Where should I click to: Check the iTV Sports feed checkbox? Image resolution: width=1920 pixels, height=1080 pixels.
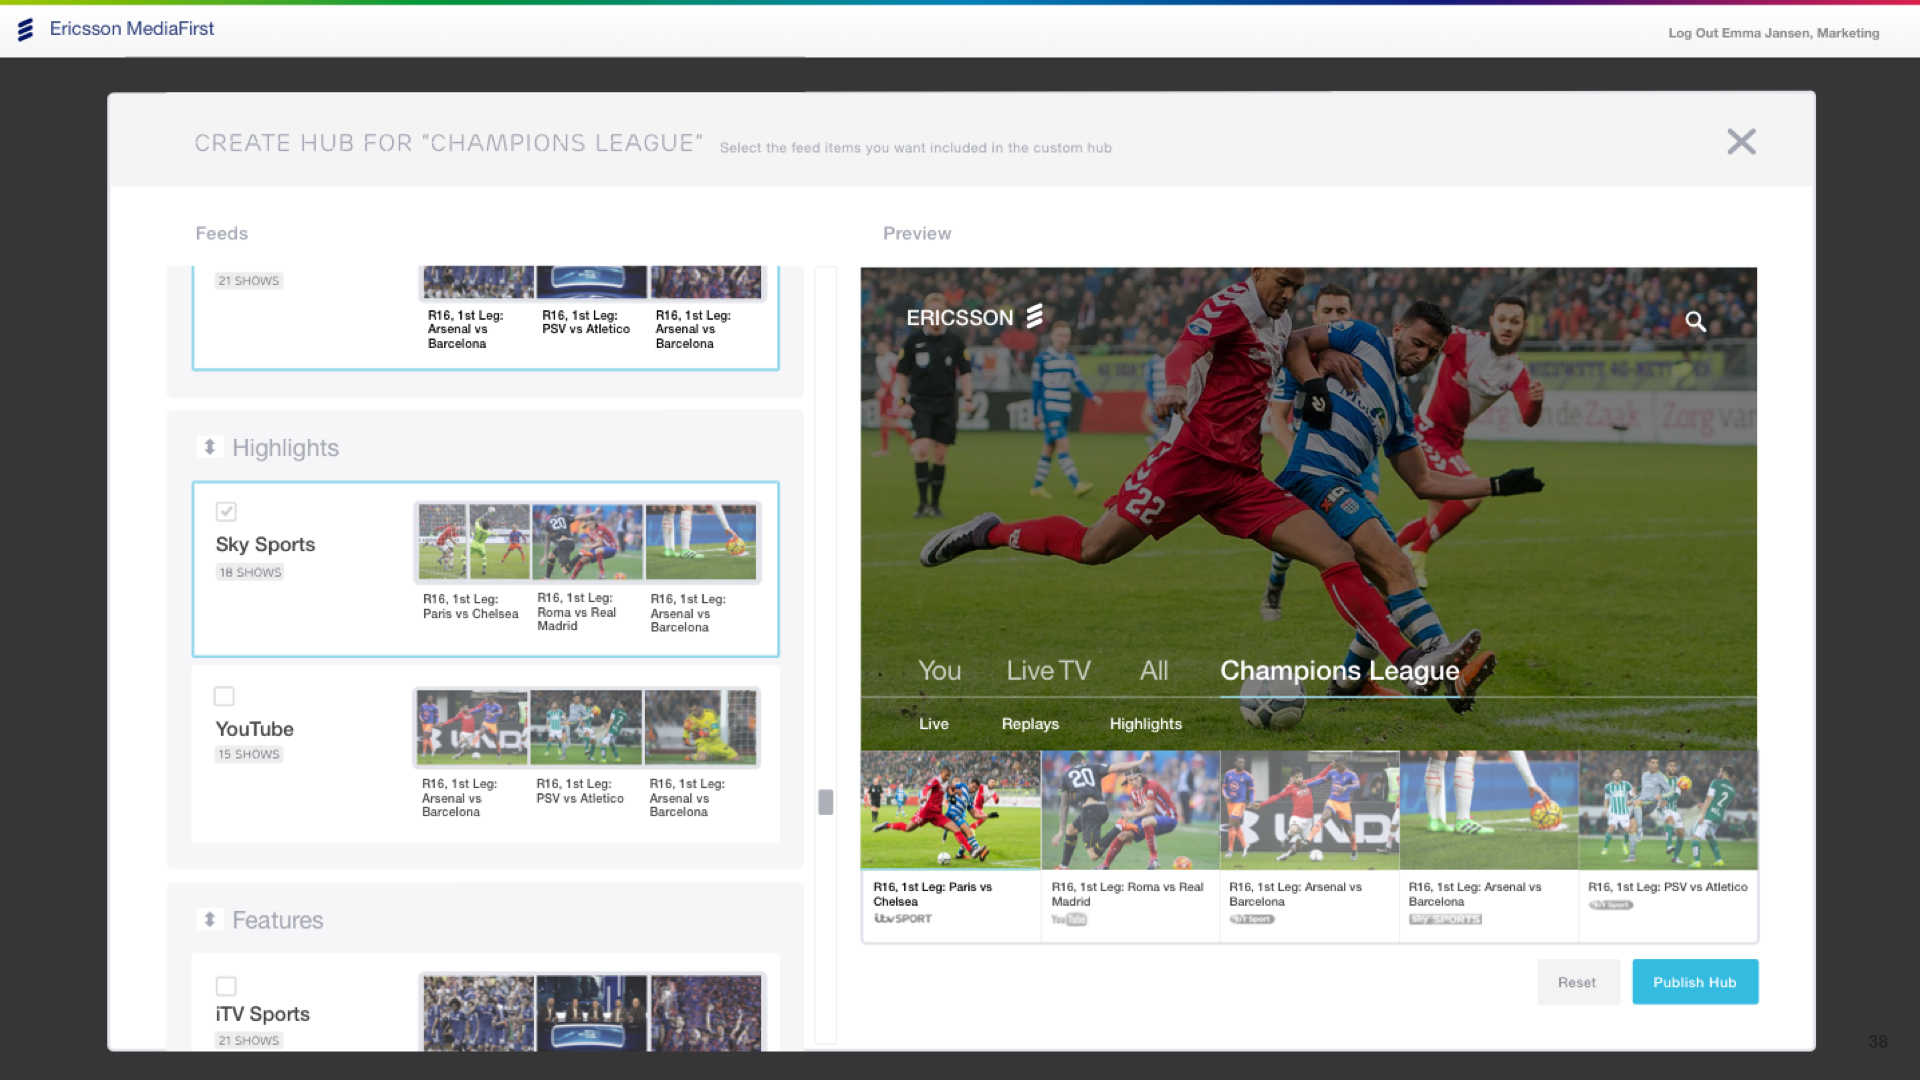click(x=226, y=986)
